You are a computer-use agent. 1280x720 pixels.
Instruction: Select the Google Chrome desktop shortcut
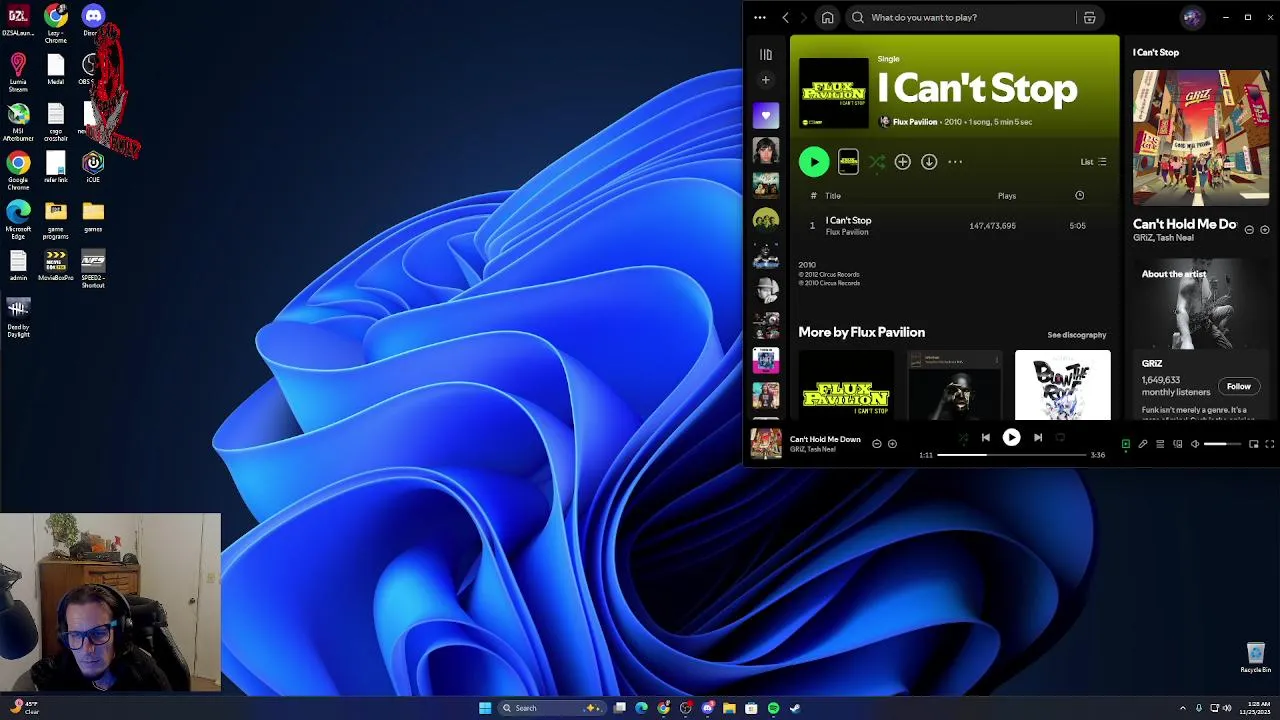[18, 170]
